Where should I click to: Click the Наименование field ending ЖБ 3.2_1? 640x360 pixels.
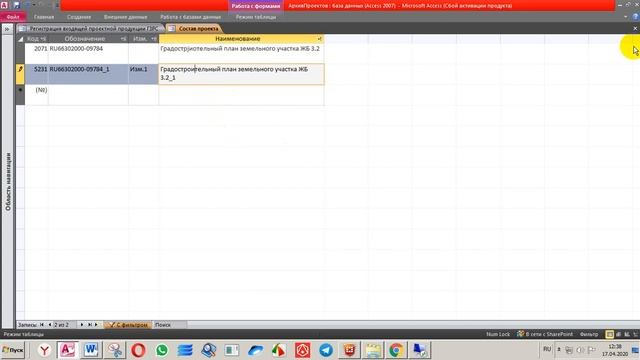241,74
